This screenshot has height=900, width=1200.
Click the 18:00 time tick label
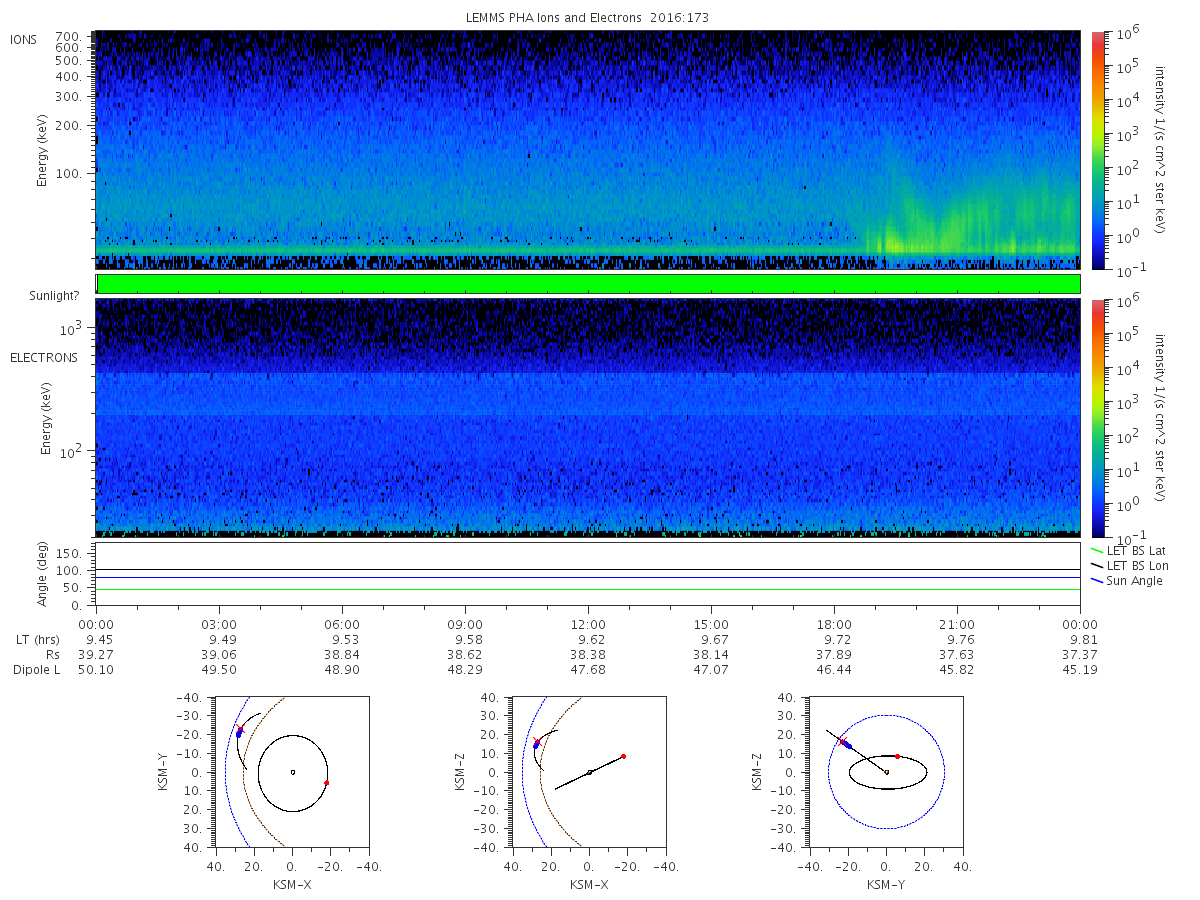pos(834,623)
